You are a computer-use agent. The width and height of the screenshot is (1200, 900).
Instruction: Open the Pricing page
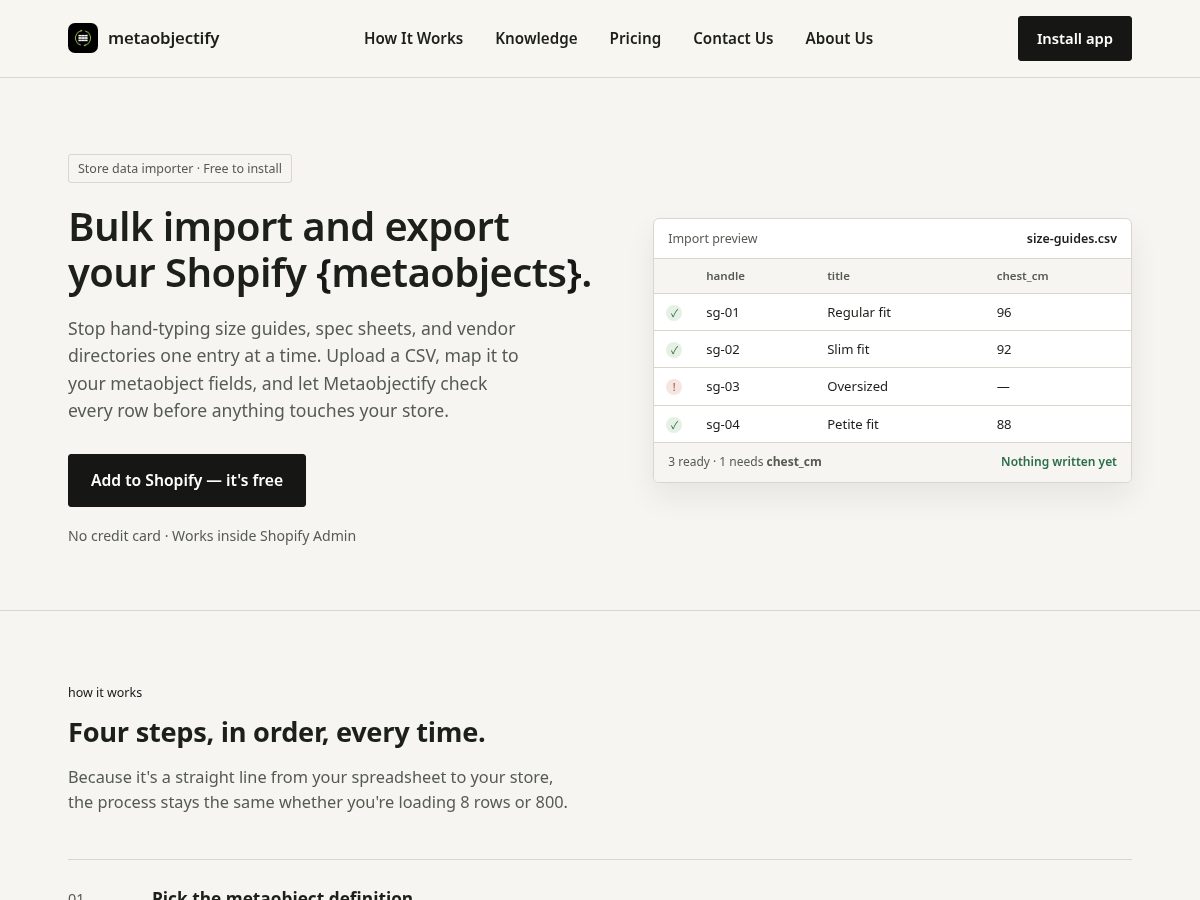(635, 38)
